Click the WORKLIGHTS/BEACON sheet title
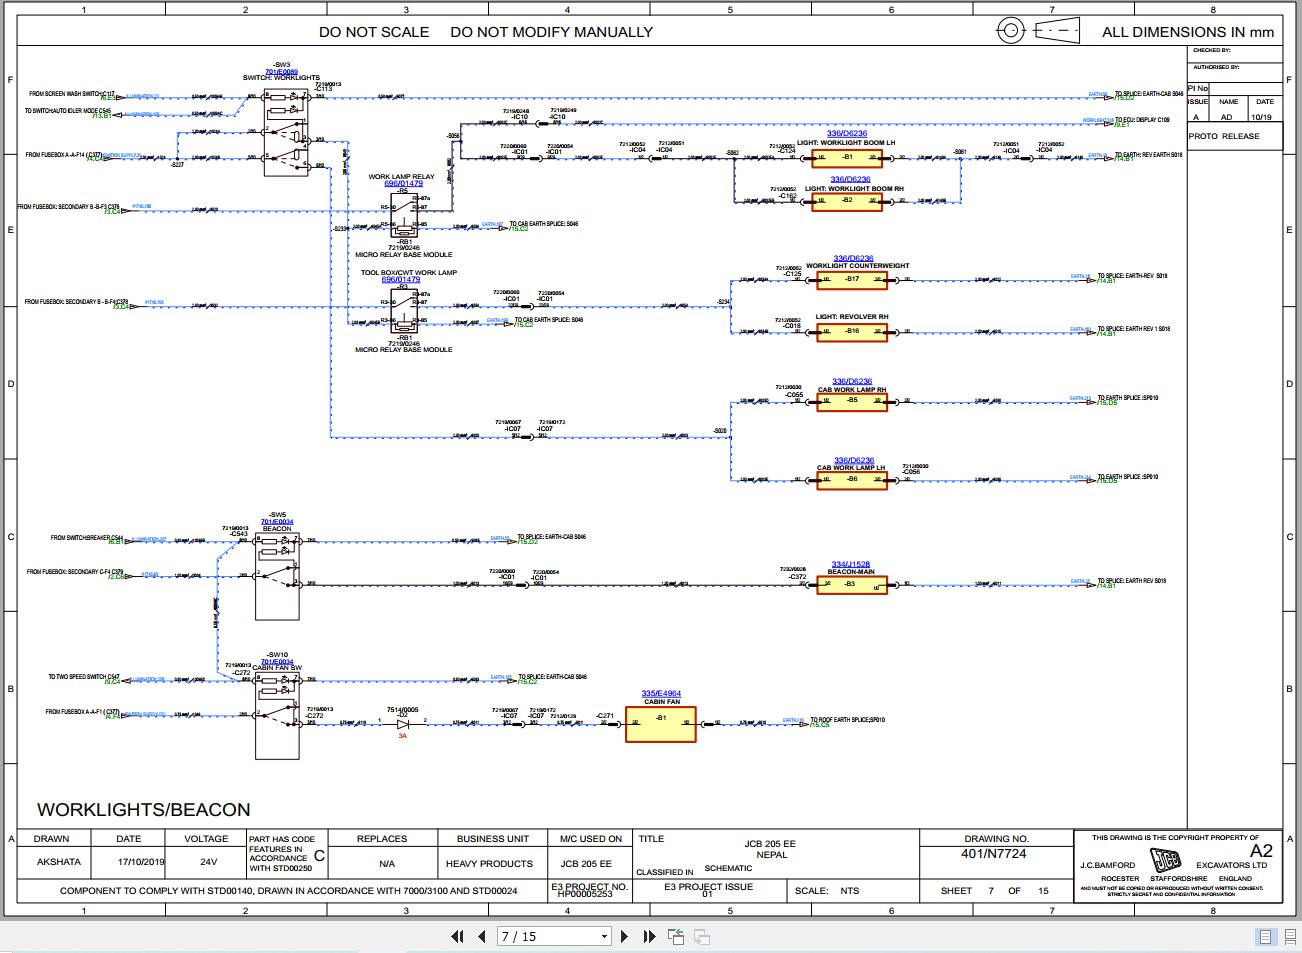The width and height of the screenshot is (1302, 953). pos(144,809)
